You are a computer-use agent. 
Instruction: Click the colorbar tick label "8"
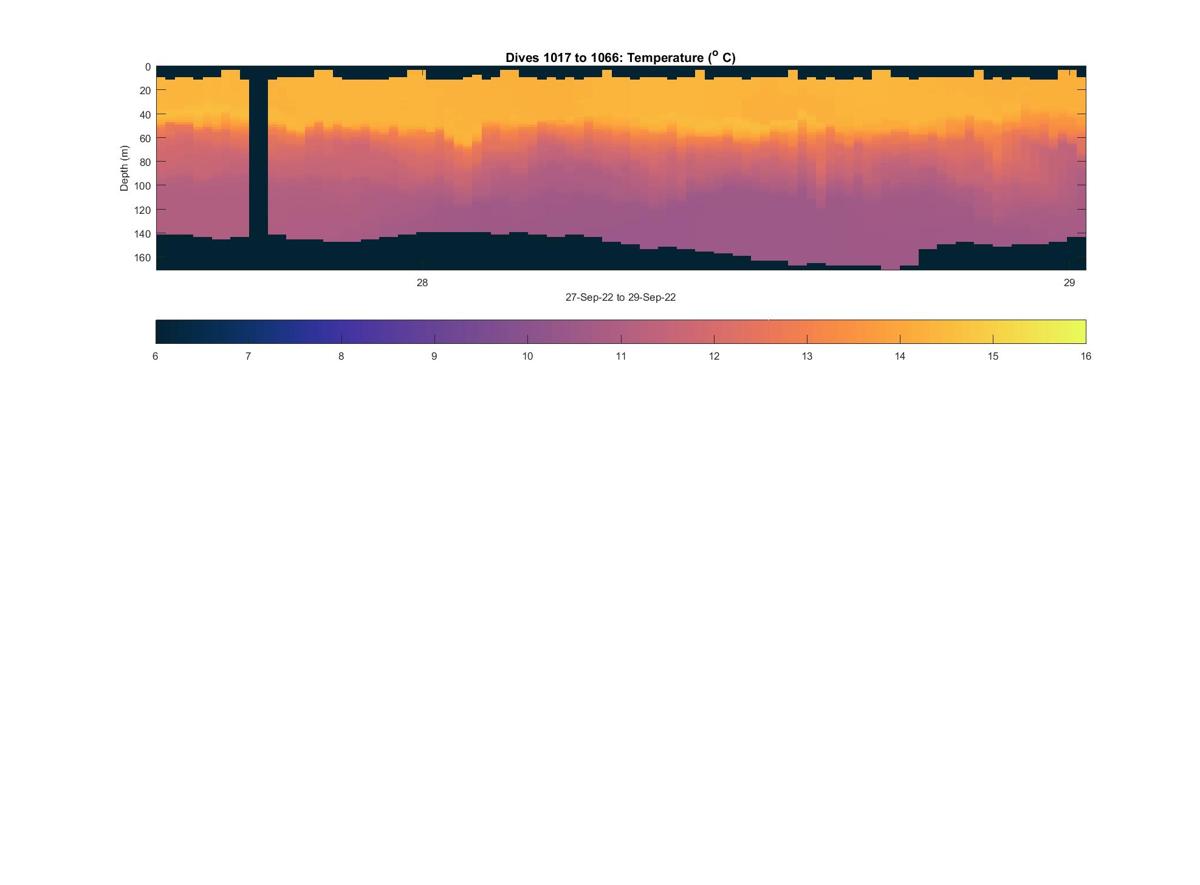coord(341,356)
